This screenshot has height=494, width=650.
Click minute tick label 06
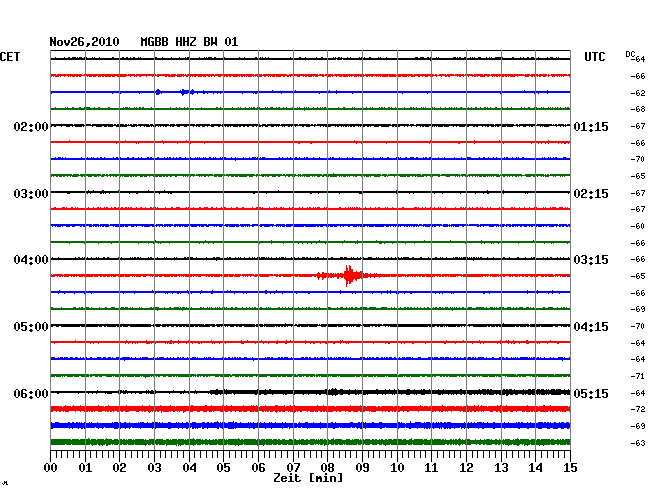(x=258, y=468)
